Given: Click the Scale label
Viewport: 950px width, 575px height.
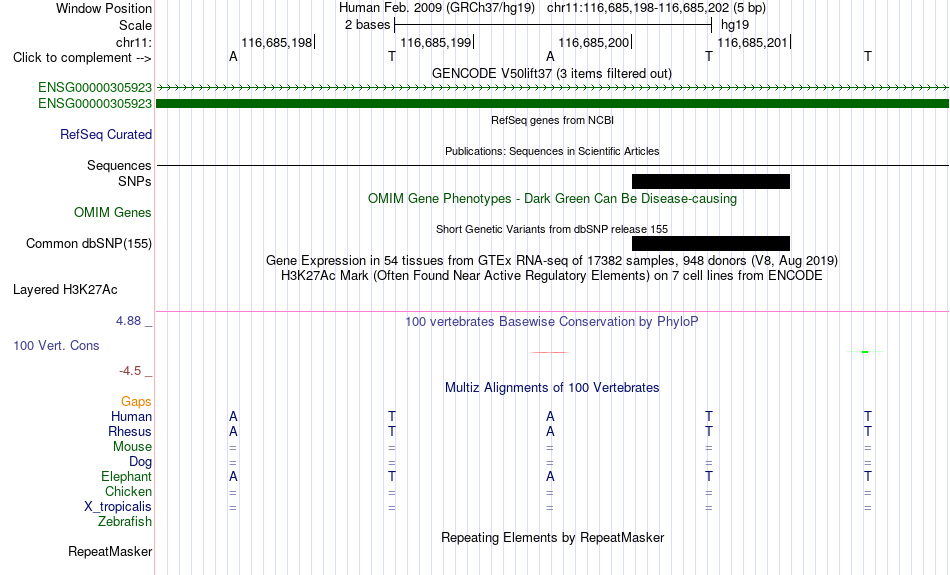Looking at the screenshot, I should pos(135,25).
